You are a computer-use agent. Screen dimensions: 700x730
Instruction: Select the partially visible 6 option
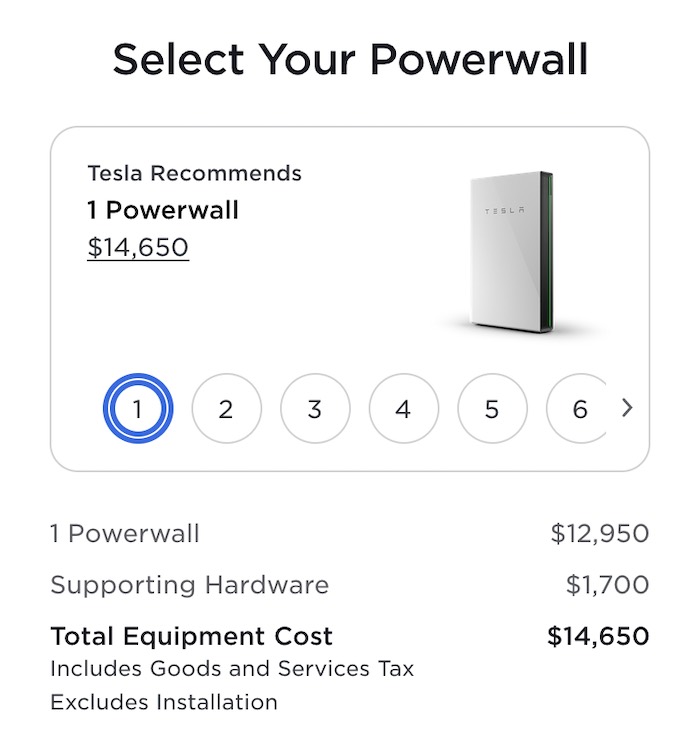pos(577,408)
